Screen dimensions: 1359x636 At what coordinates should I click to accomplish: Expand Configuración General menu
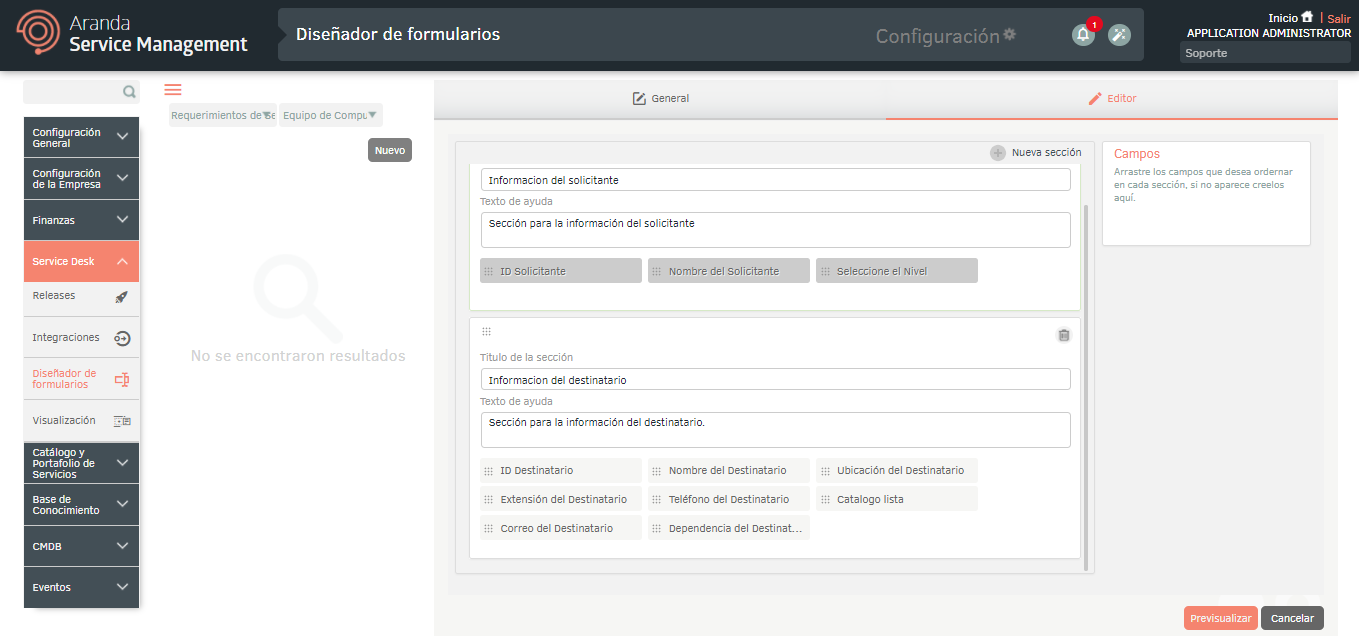(82, 137)
